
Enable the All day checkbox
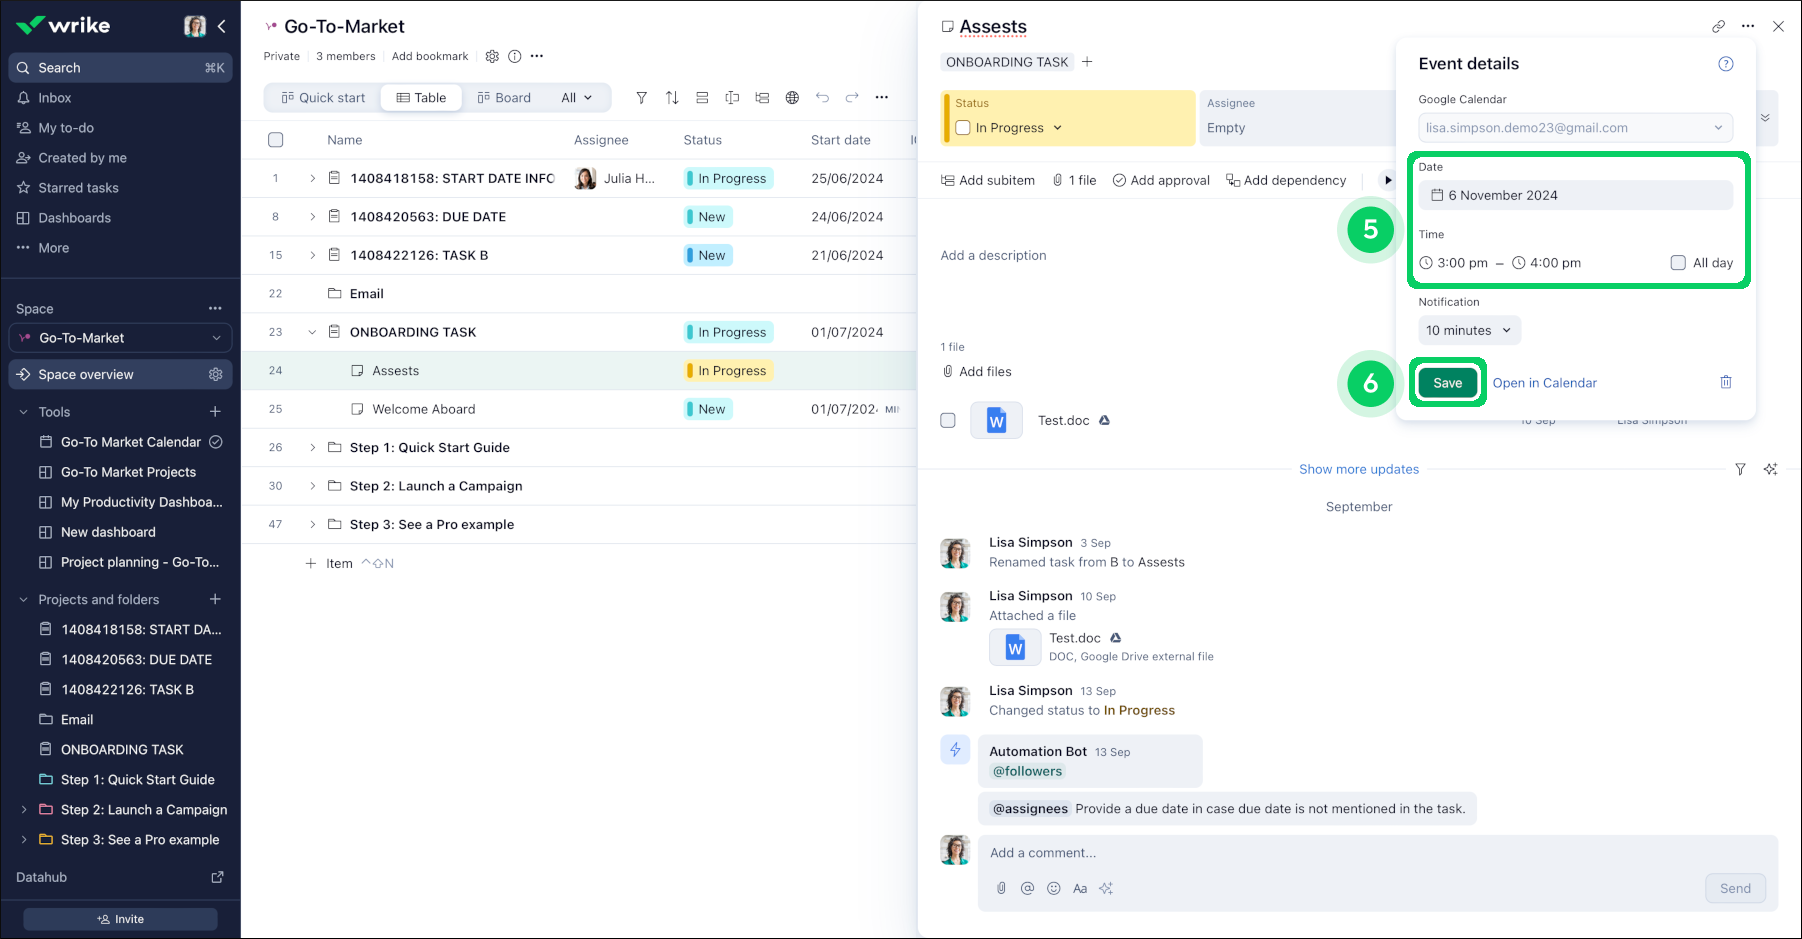point(1678,263)
